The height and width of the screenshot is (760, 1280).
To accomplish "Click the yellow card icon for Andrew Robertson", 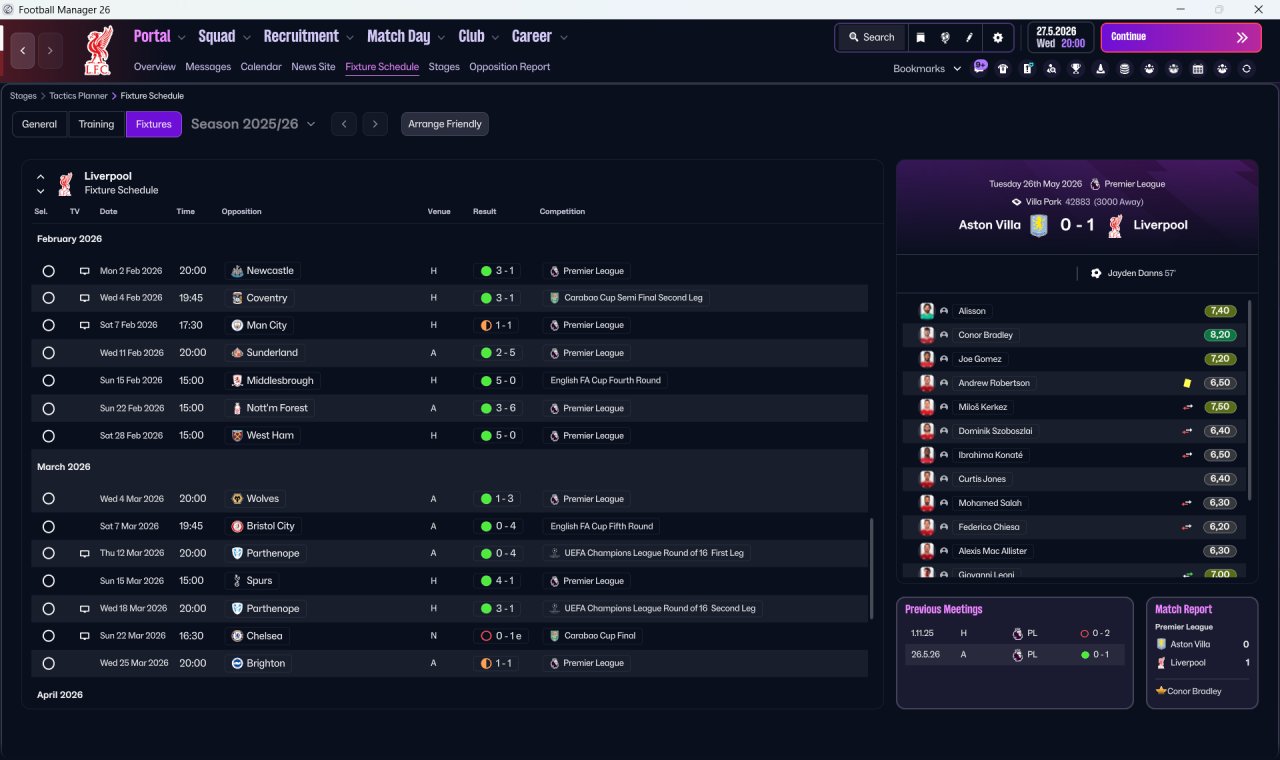I will (1187, 383).
